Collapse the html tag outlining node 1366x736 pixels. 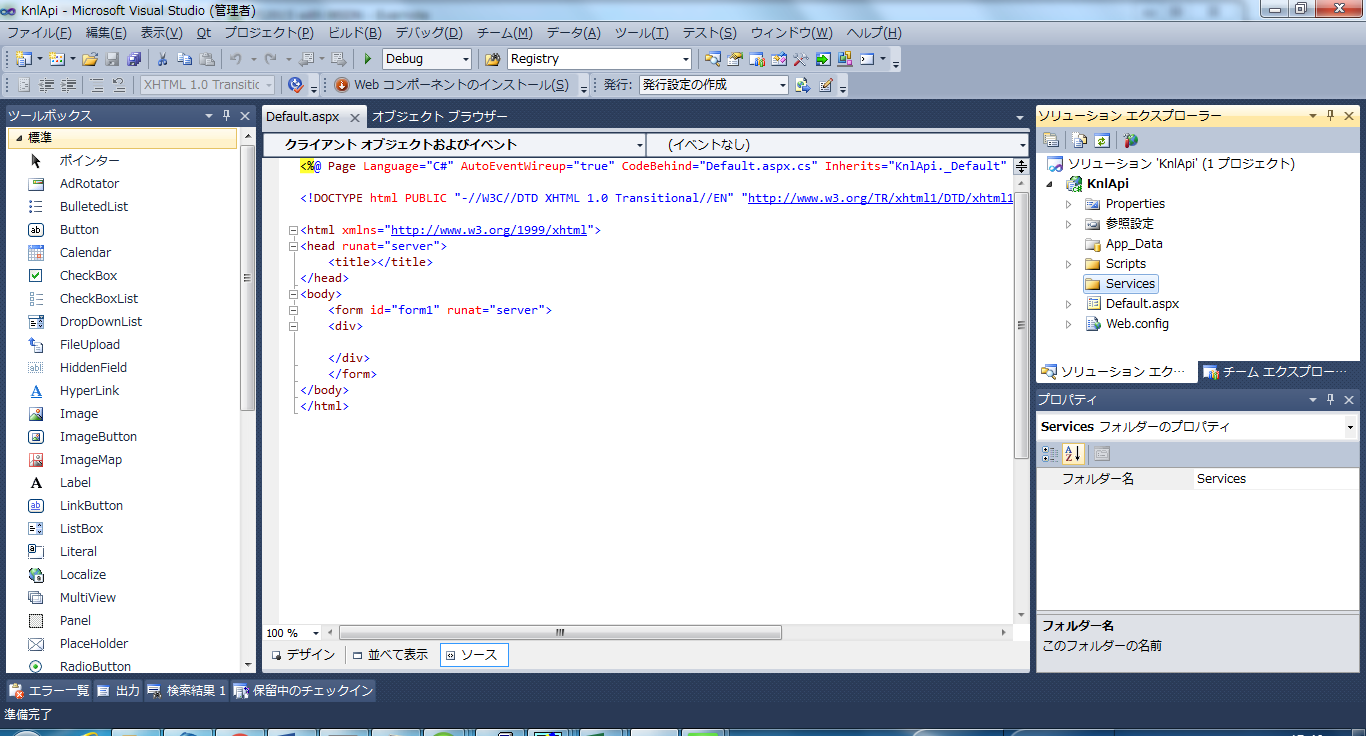(x=293, y=230)
